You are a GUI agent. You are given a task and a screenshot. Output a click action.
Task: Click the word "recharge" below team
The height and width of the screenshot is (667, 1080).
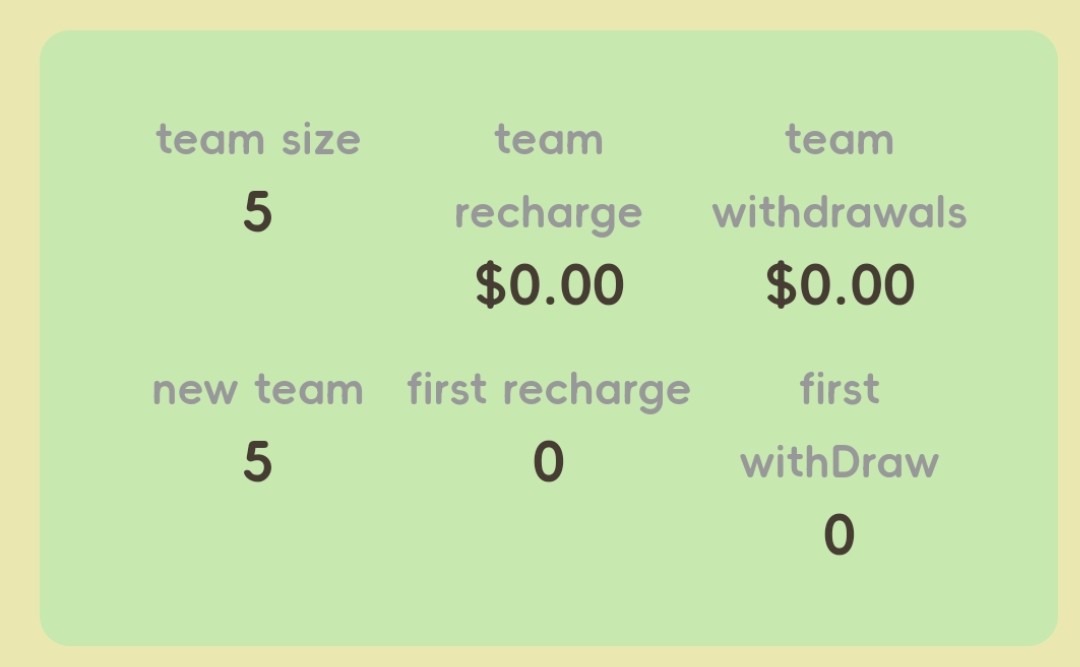(548, 214)
